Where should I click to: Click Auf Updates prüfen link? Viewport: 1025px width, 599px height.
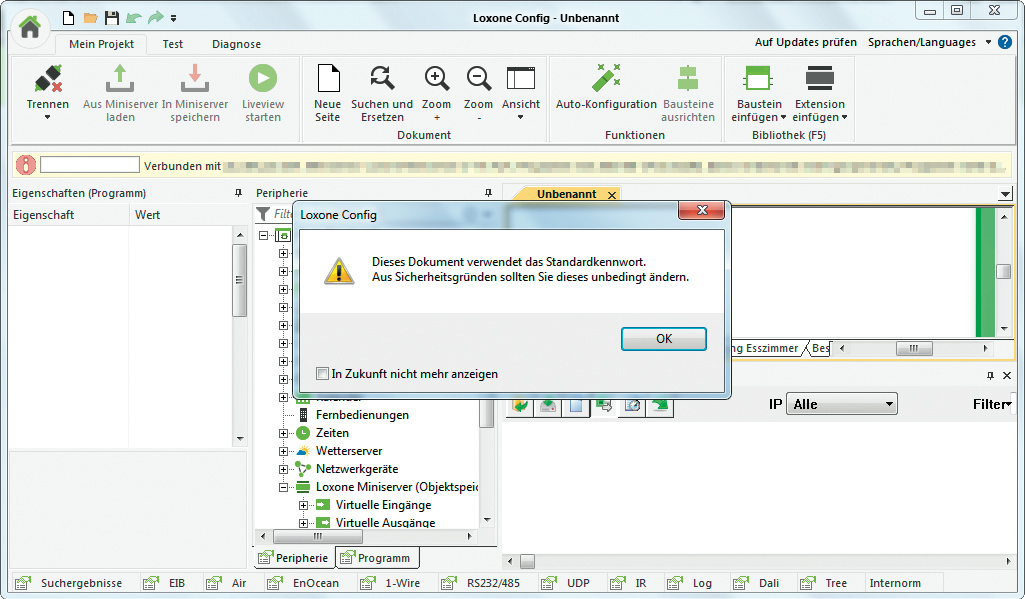805,42
